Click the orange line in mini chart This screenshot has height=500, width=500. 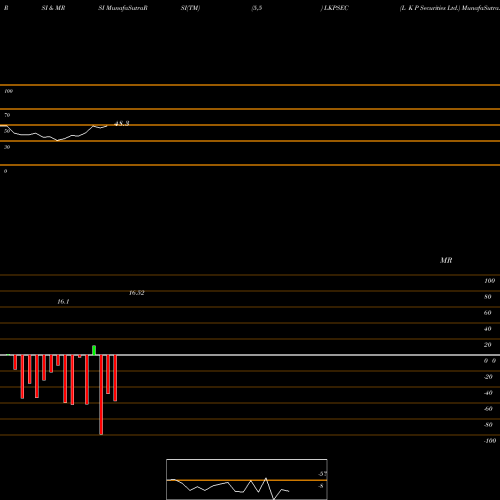(247, 480)
